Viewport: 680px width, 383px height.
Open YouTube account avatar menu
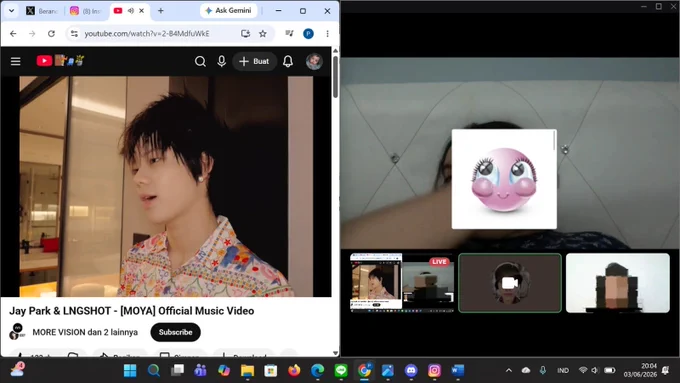(x=314, y=61)
